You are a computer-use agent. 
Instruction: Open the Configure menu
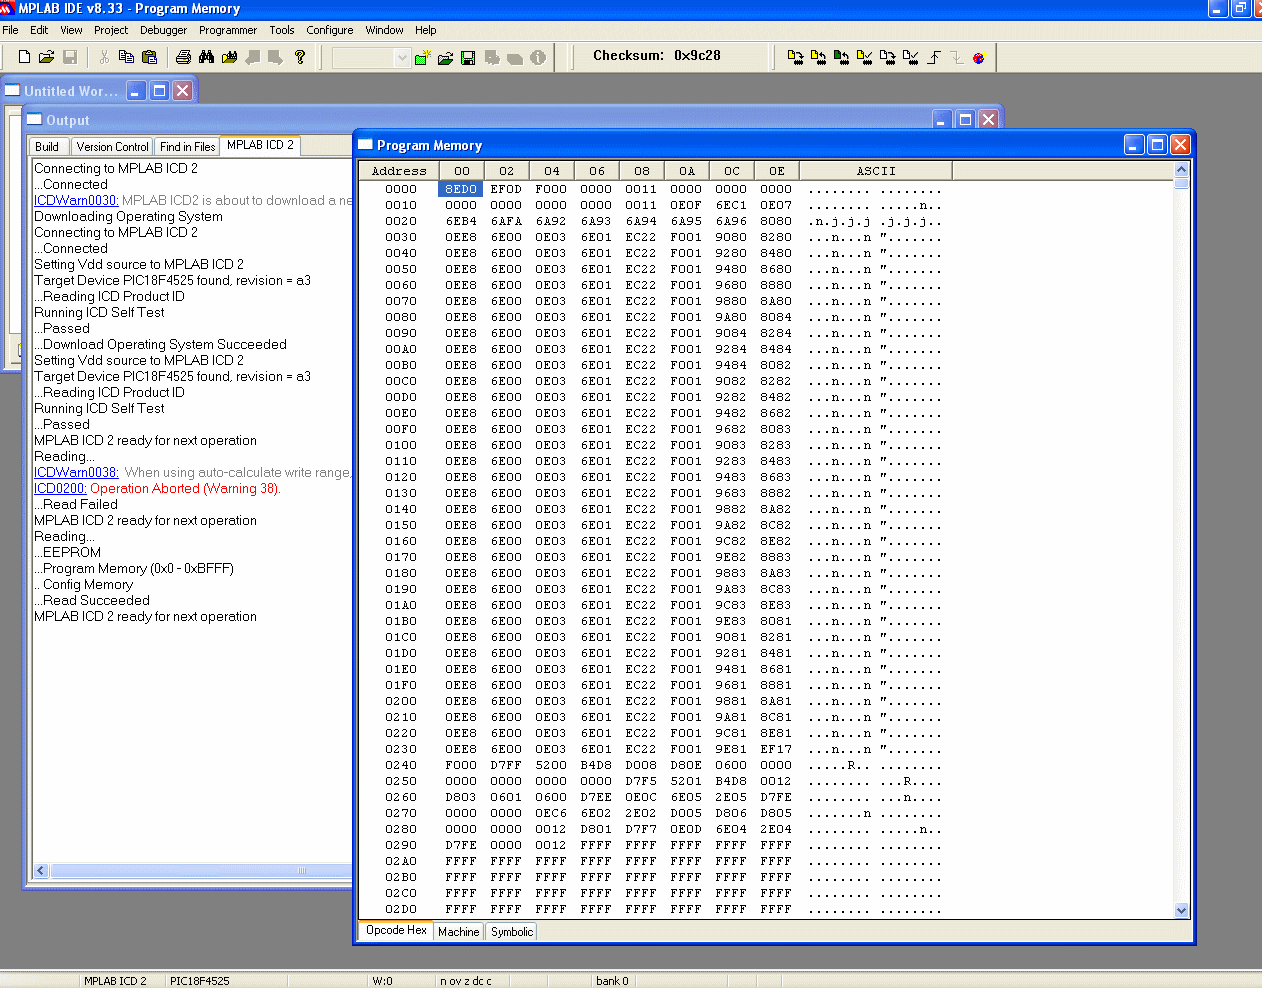tap(330, 30)
